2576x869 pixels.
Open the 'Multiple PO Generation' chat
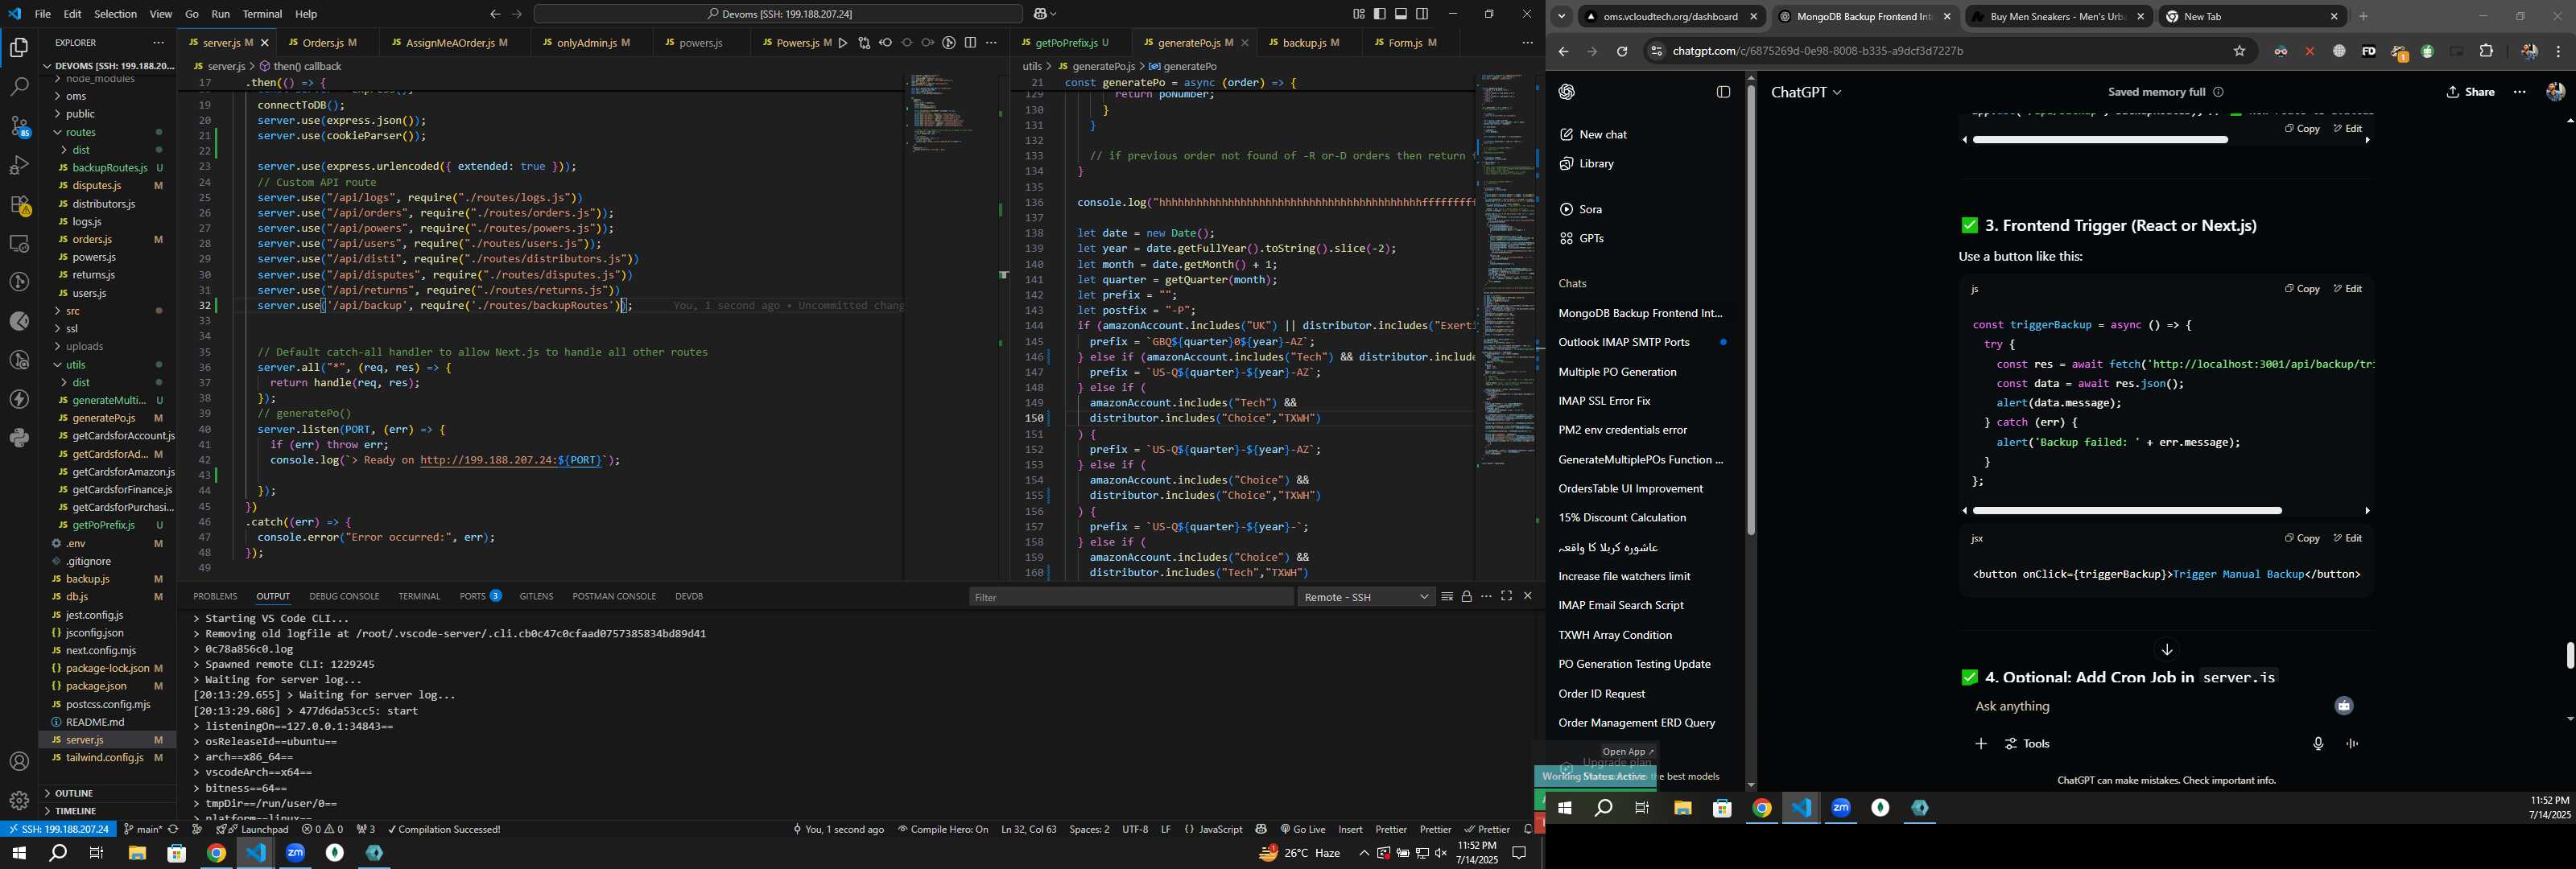pyautogui.click(x=1616, y=372)
